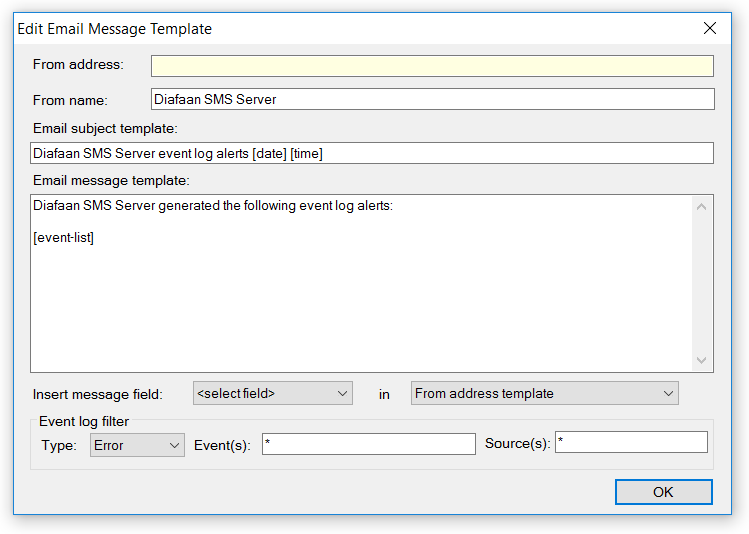Click the 'From address:' label
The image size is (749, 534).
tap(78, 64)
